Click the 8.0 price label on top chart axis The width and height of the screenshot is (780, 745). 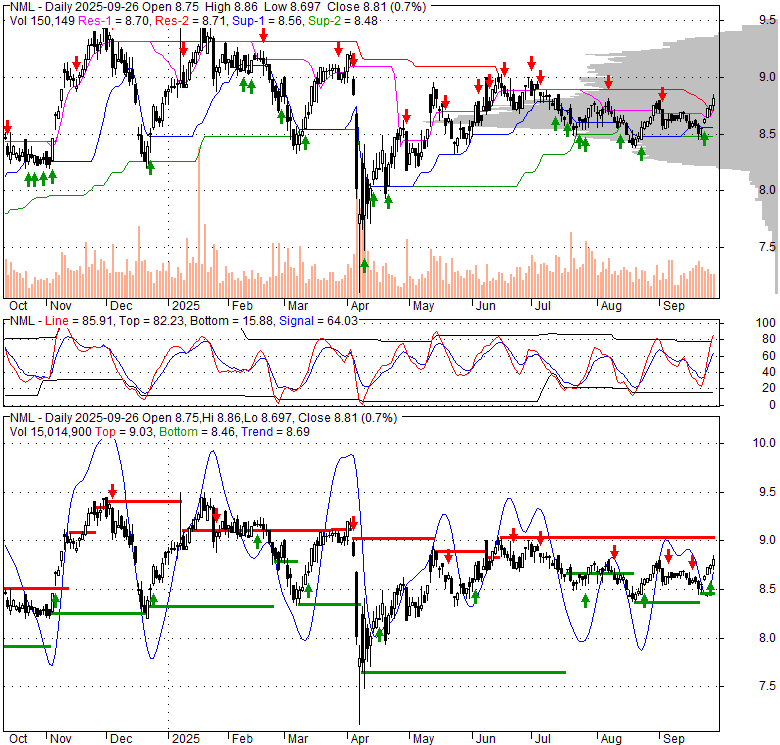[767, 190]
